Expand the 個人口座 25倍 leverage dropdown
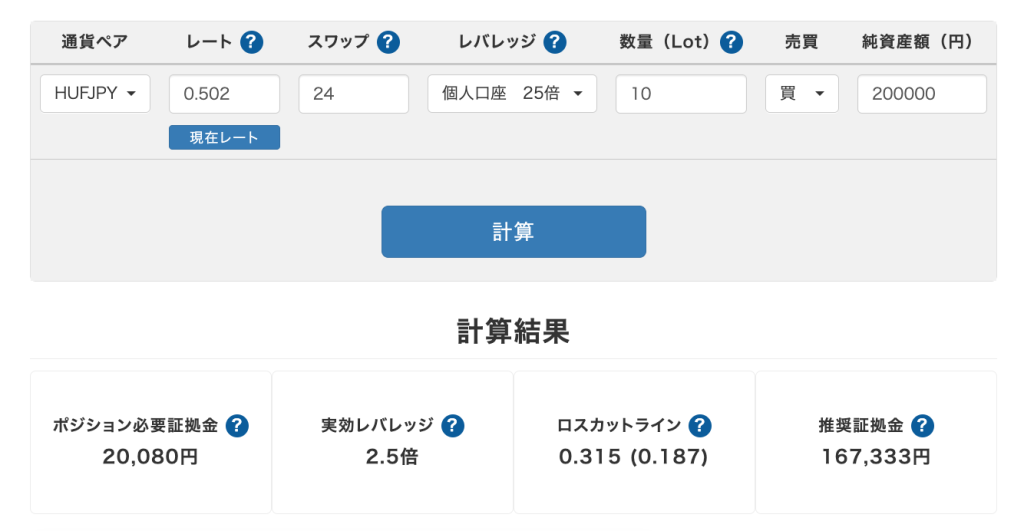The height and width of the screenshot is (531, 1024). pos(512,94)
